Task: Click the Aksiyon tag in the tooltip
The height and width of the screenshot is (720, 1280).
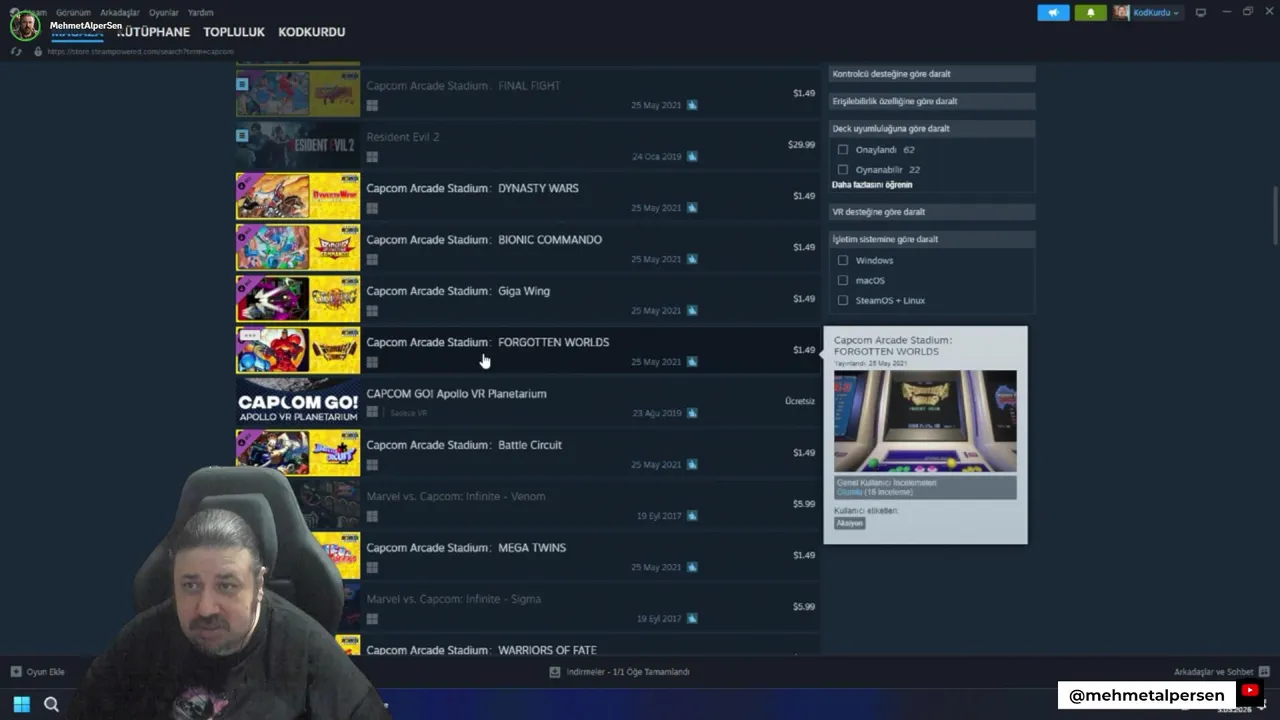Action: pos(849,523)
